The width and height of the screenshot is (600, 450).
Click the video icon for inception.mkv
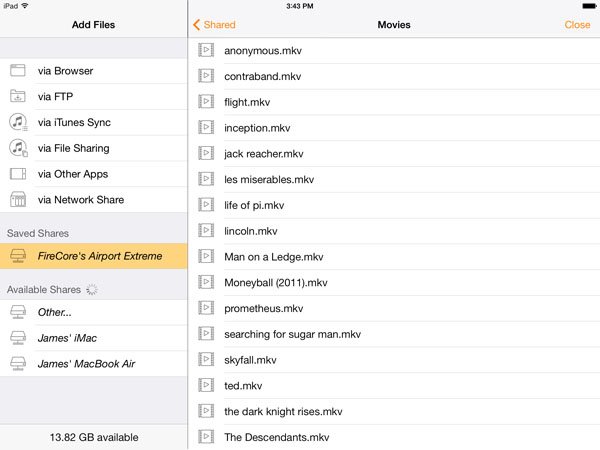pyautogui.click(x=206, y=127)
